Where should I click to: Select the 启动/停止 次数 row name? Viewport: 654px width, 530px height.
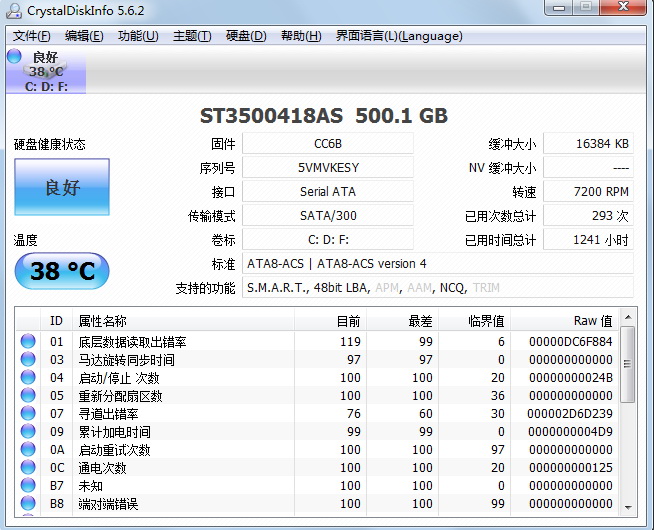(119, 378)
